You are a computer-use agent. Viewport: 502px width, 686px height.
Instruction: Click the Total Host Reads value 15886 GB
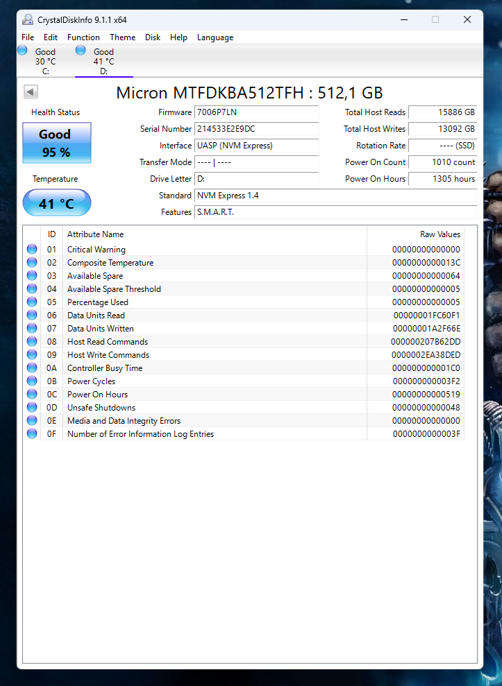(442, 112)
